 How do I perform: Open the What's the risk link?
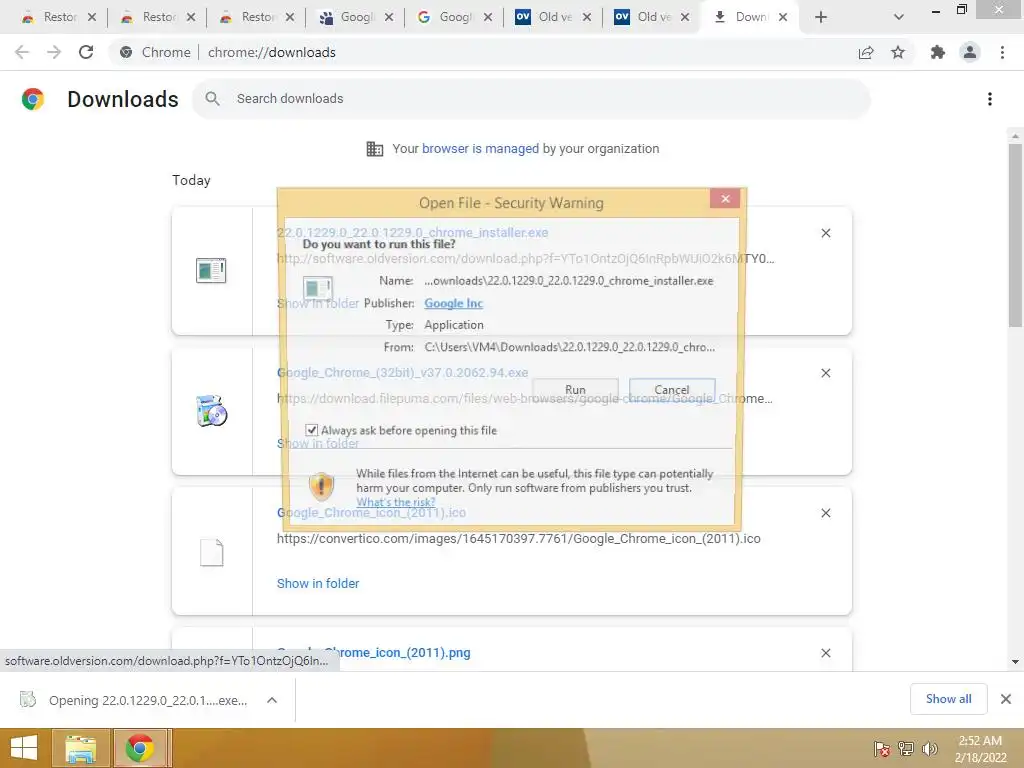point(395,502)
